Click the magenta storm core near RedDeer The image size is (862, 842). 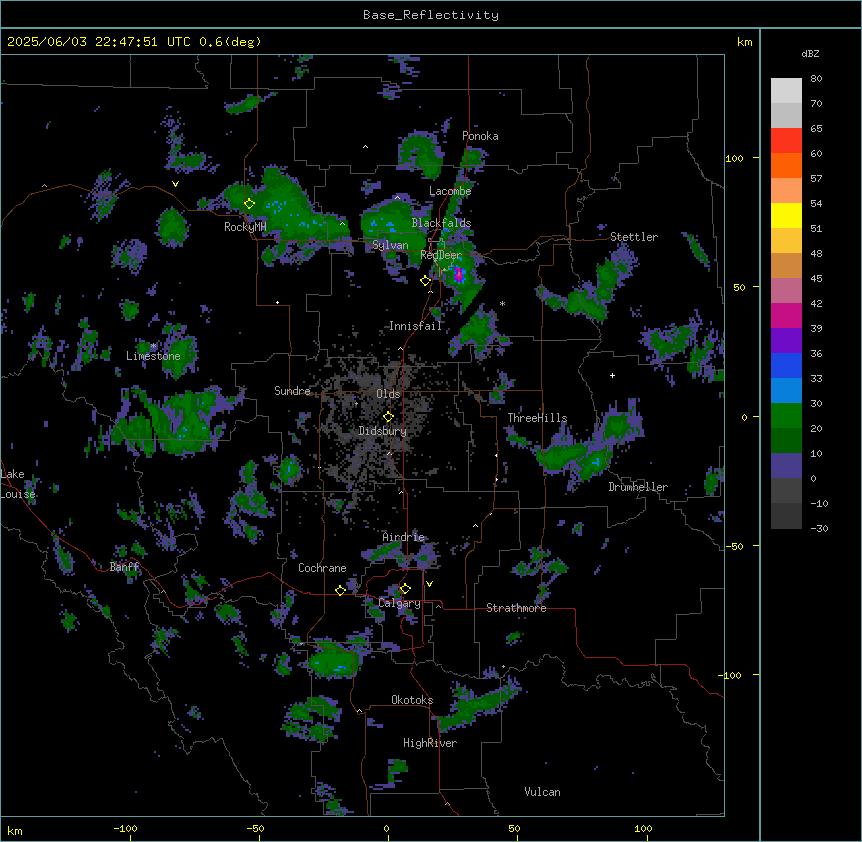458,274
